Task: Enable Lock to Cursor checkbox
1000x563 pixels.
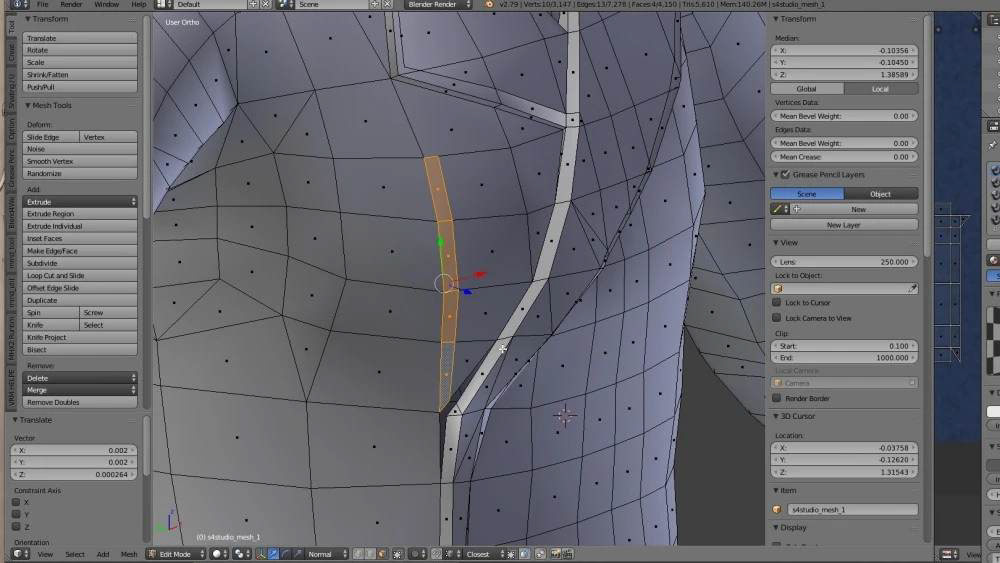Action: click(x=776, y=302)
